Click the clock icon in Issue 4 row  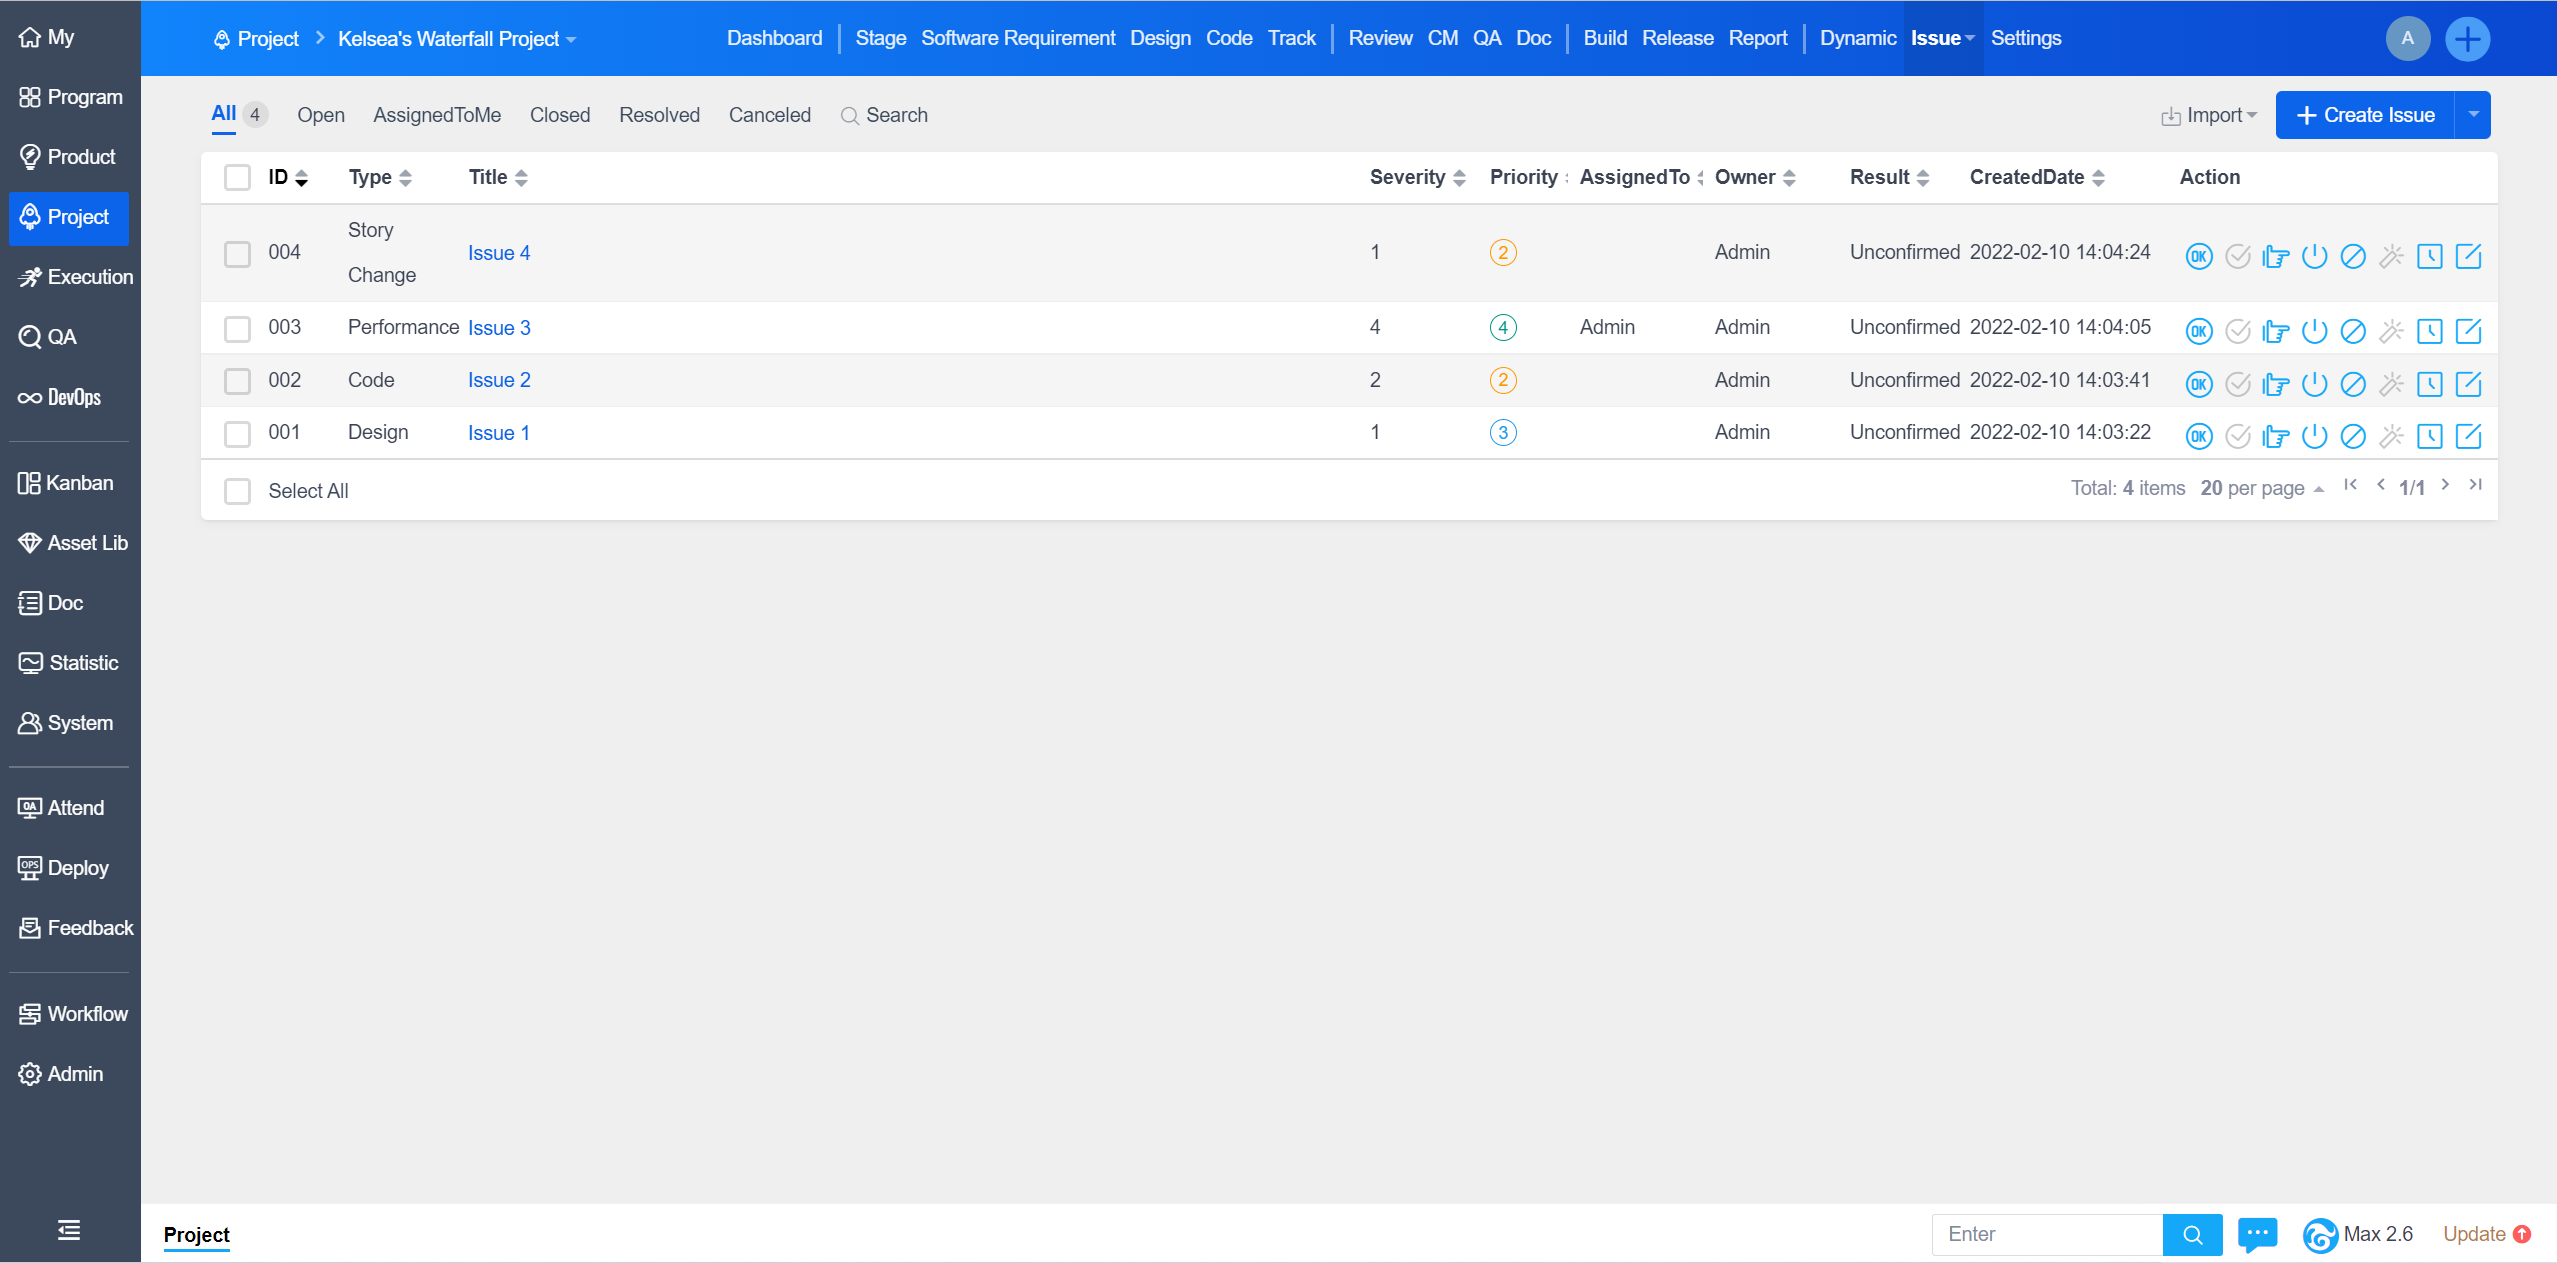[x=2429, y=256]
